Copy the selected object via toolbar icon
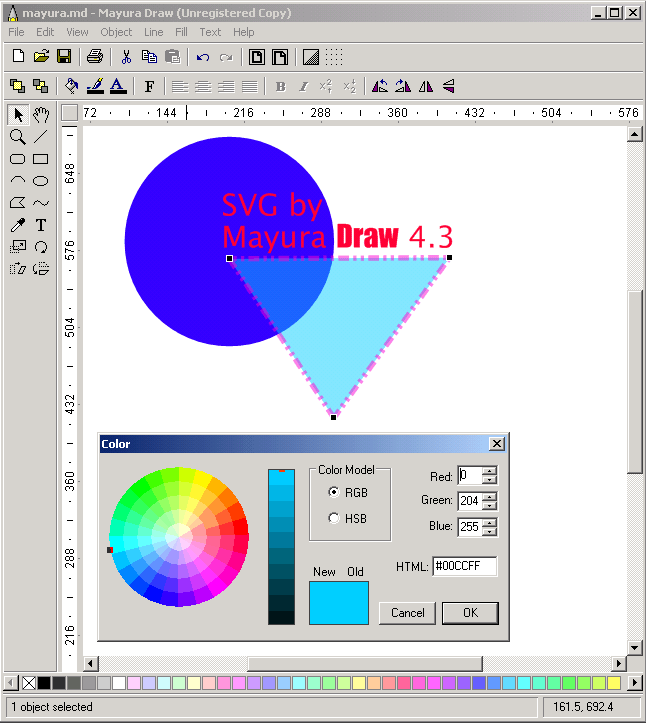The height and width of the screenshot is (723, 646). pyautogui.click(x=149, y=57)
